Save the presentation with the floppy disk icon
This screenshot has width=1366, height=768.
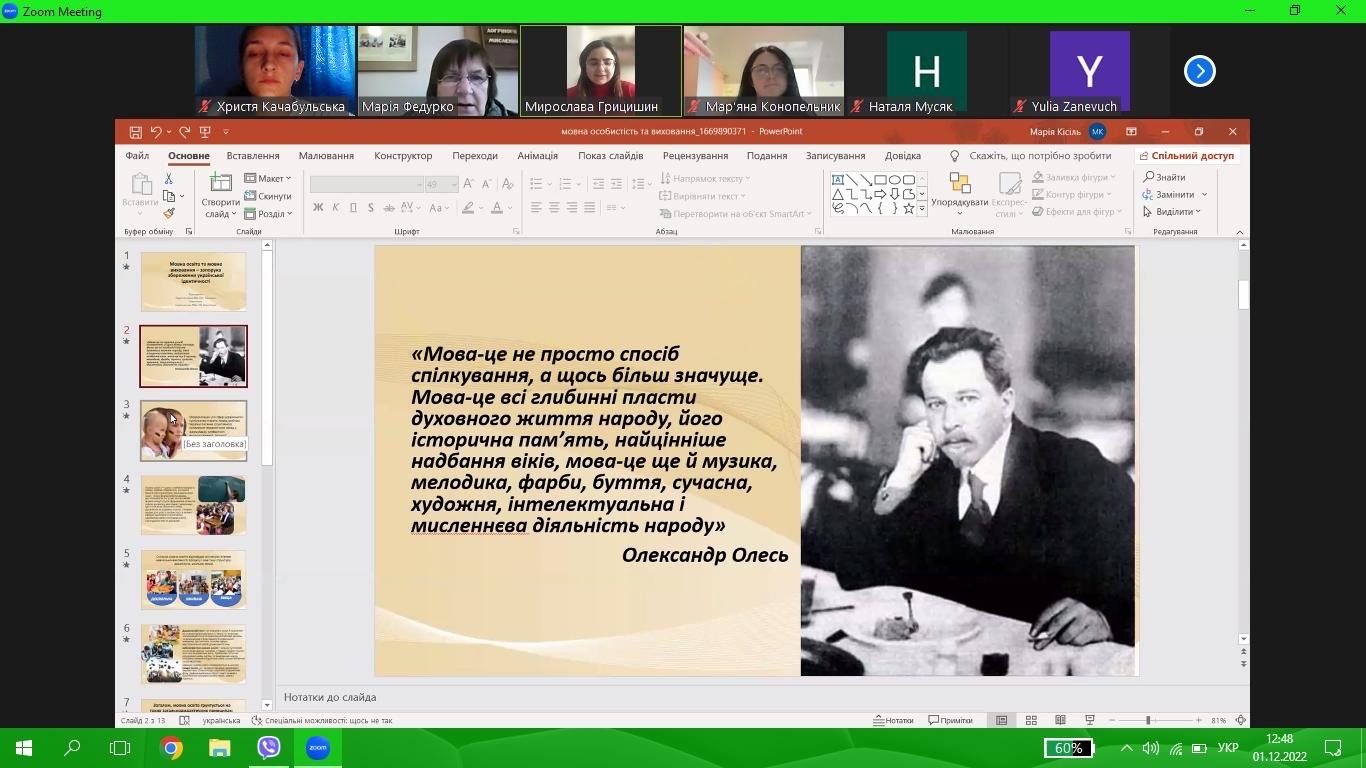[136, 132]
